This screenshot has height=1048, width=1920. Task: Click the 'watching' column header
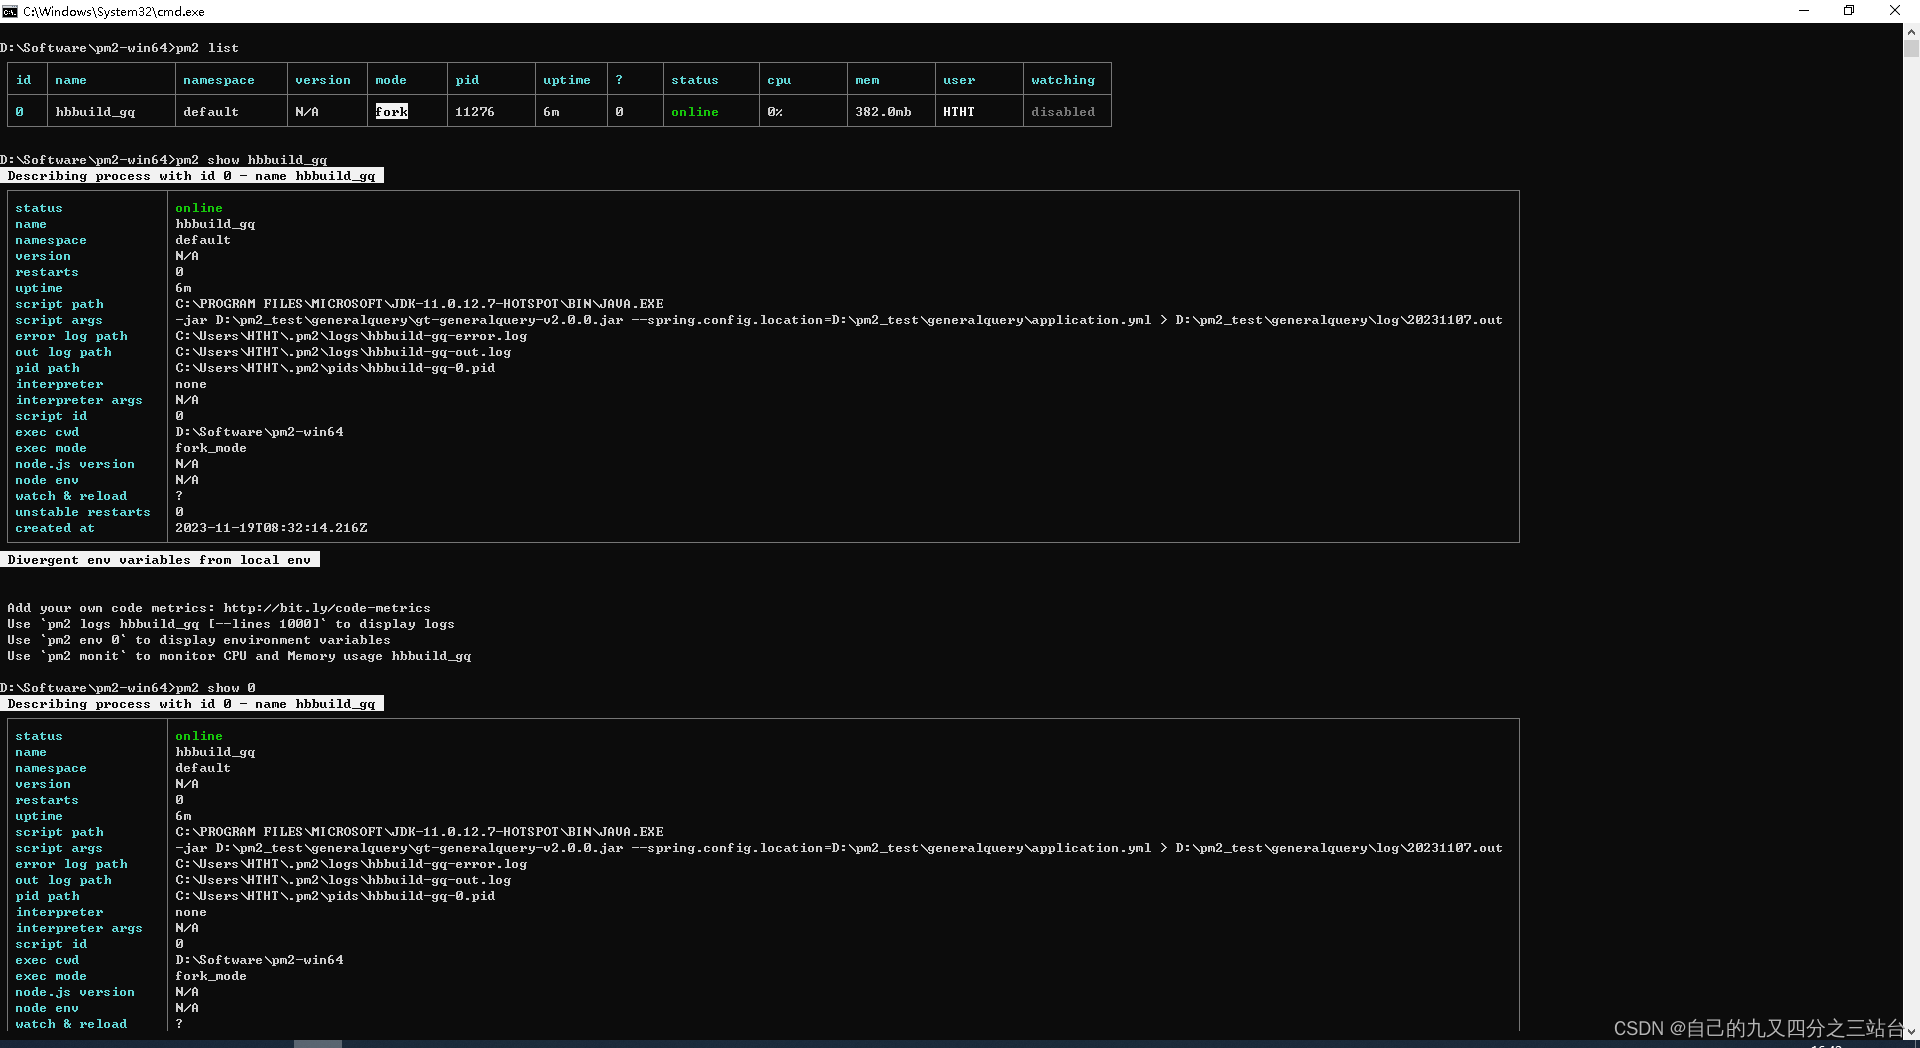click(1063, 80)
